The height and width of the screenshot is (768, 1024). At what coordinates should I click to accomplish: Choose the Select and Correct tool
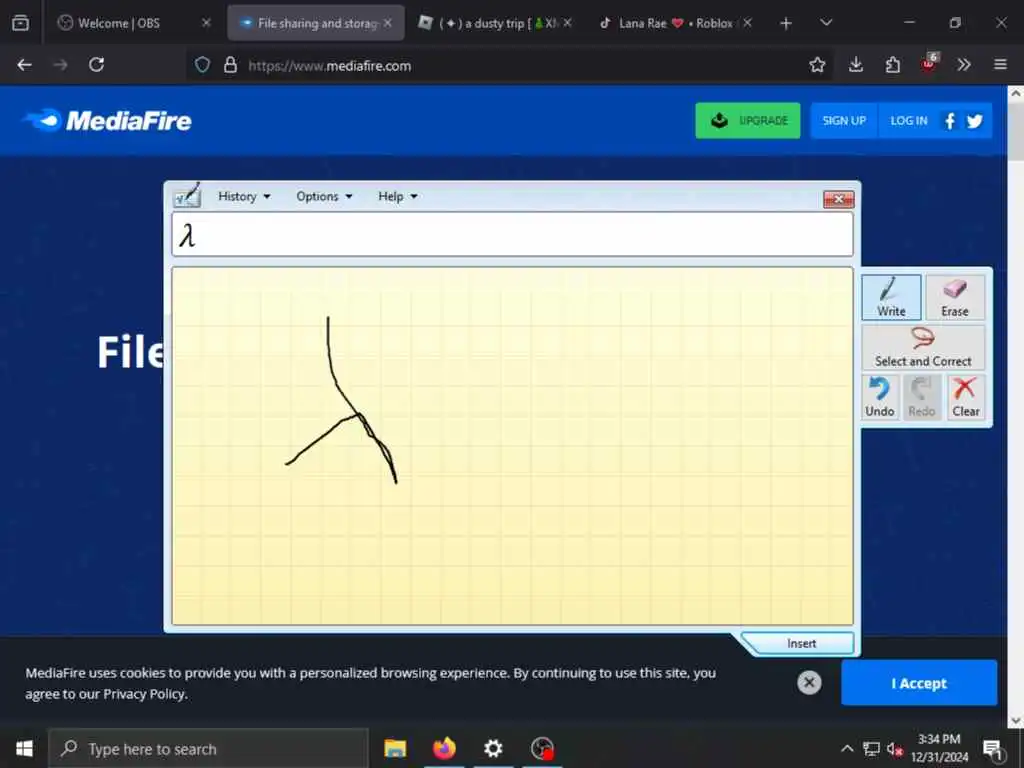[x=923, y=347]
